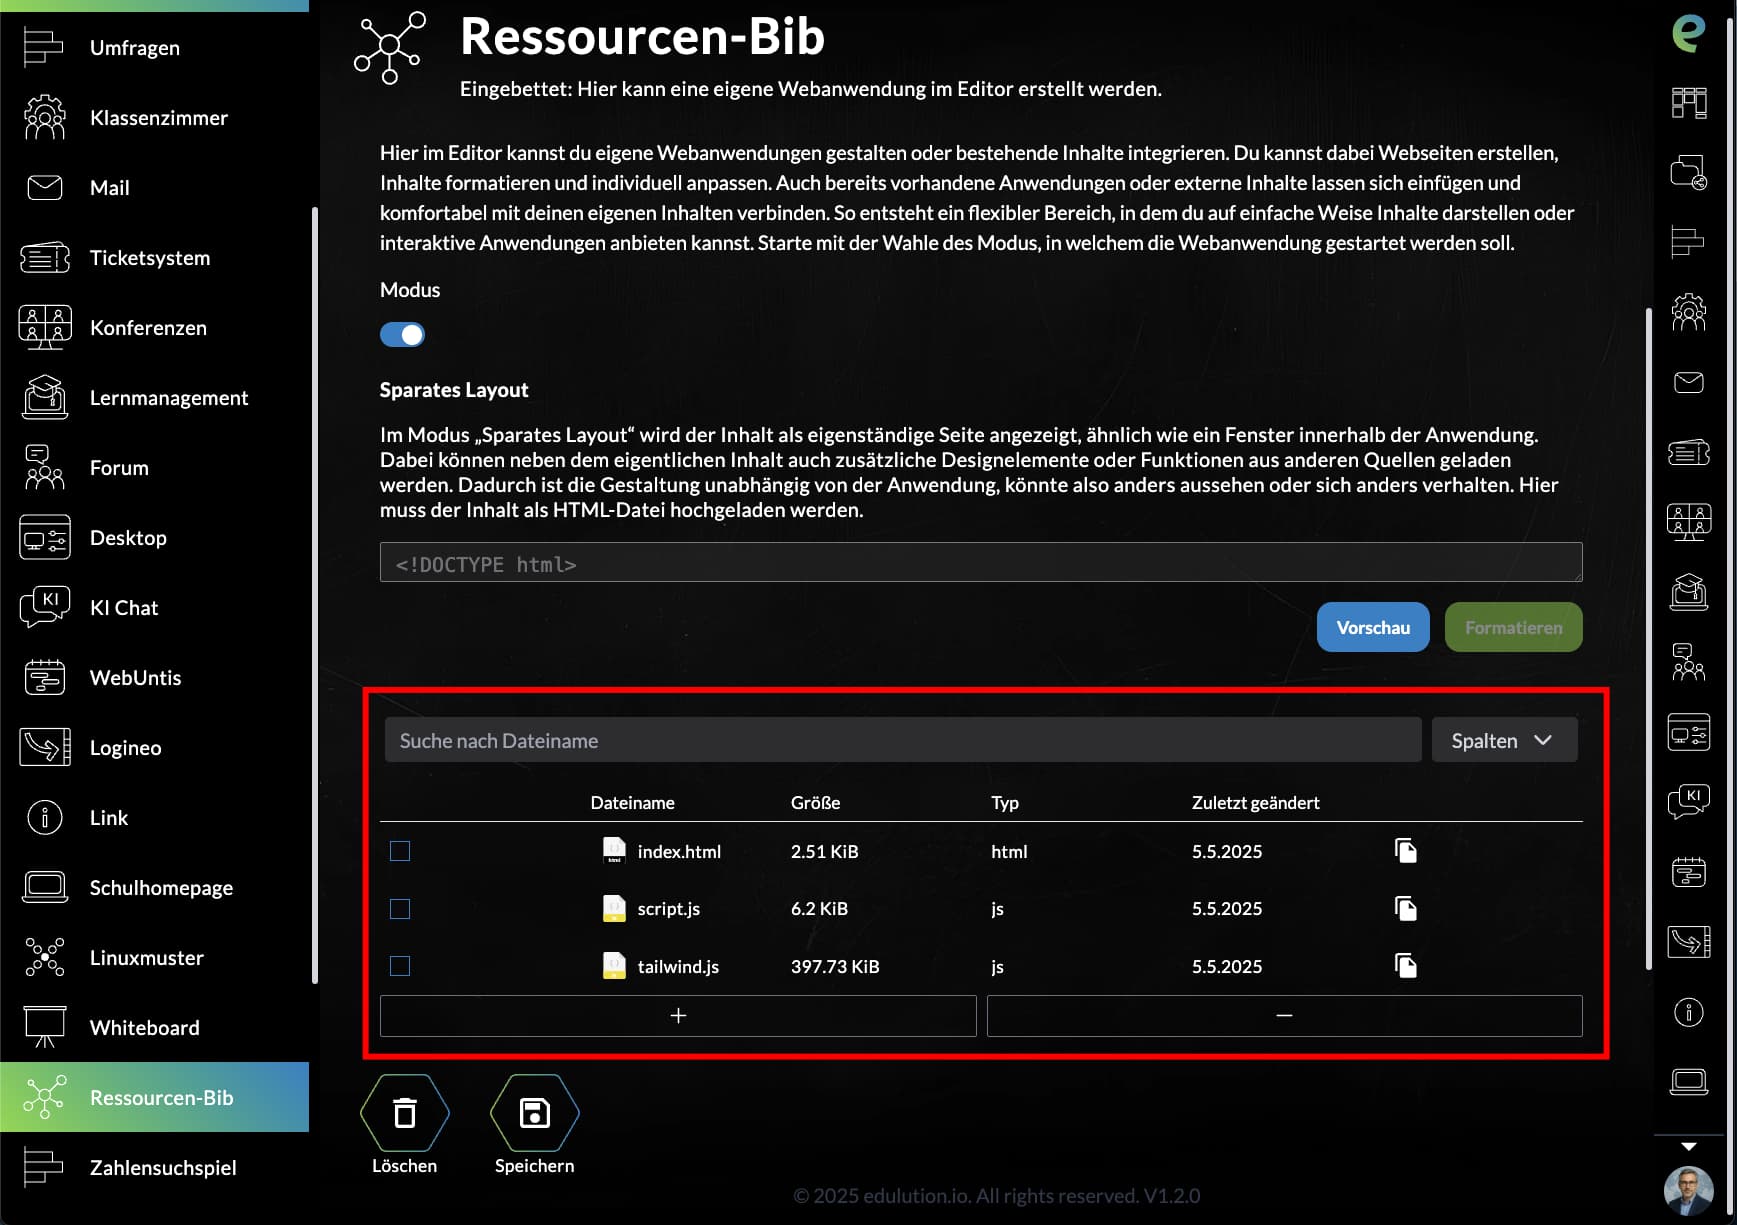Click the left sidebar scrollbar

[x=315, y=595]
